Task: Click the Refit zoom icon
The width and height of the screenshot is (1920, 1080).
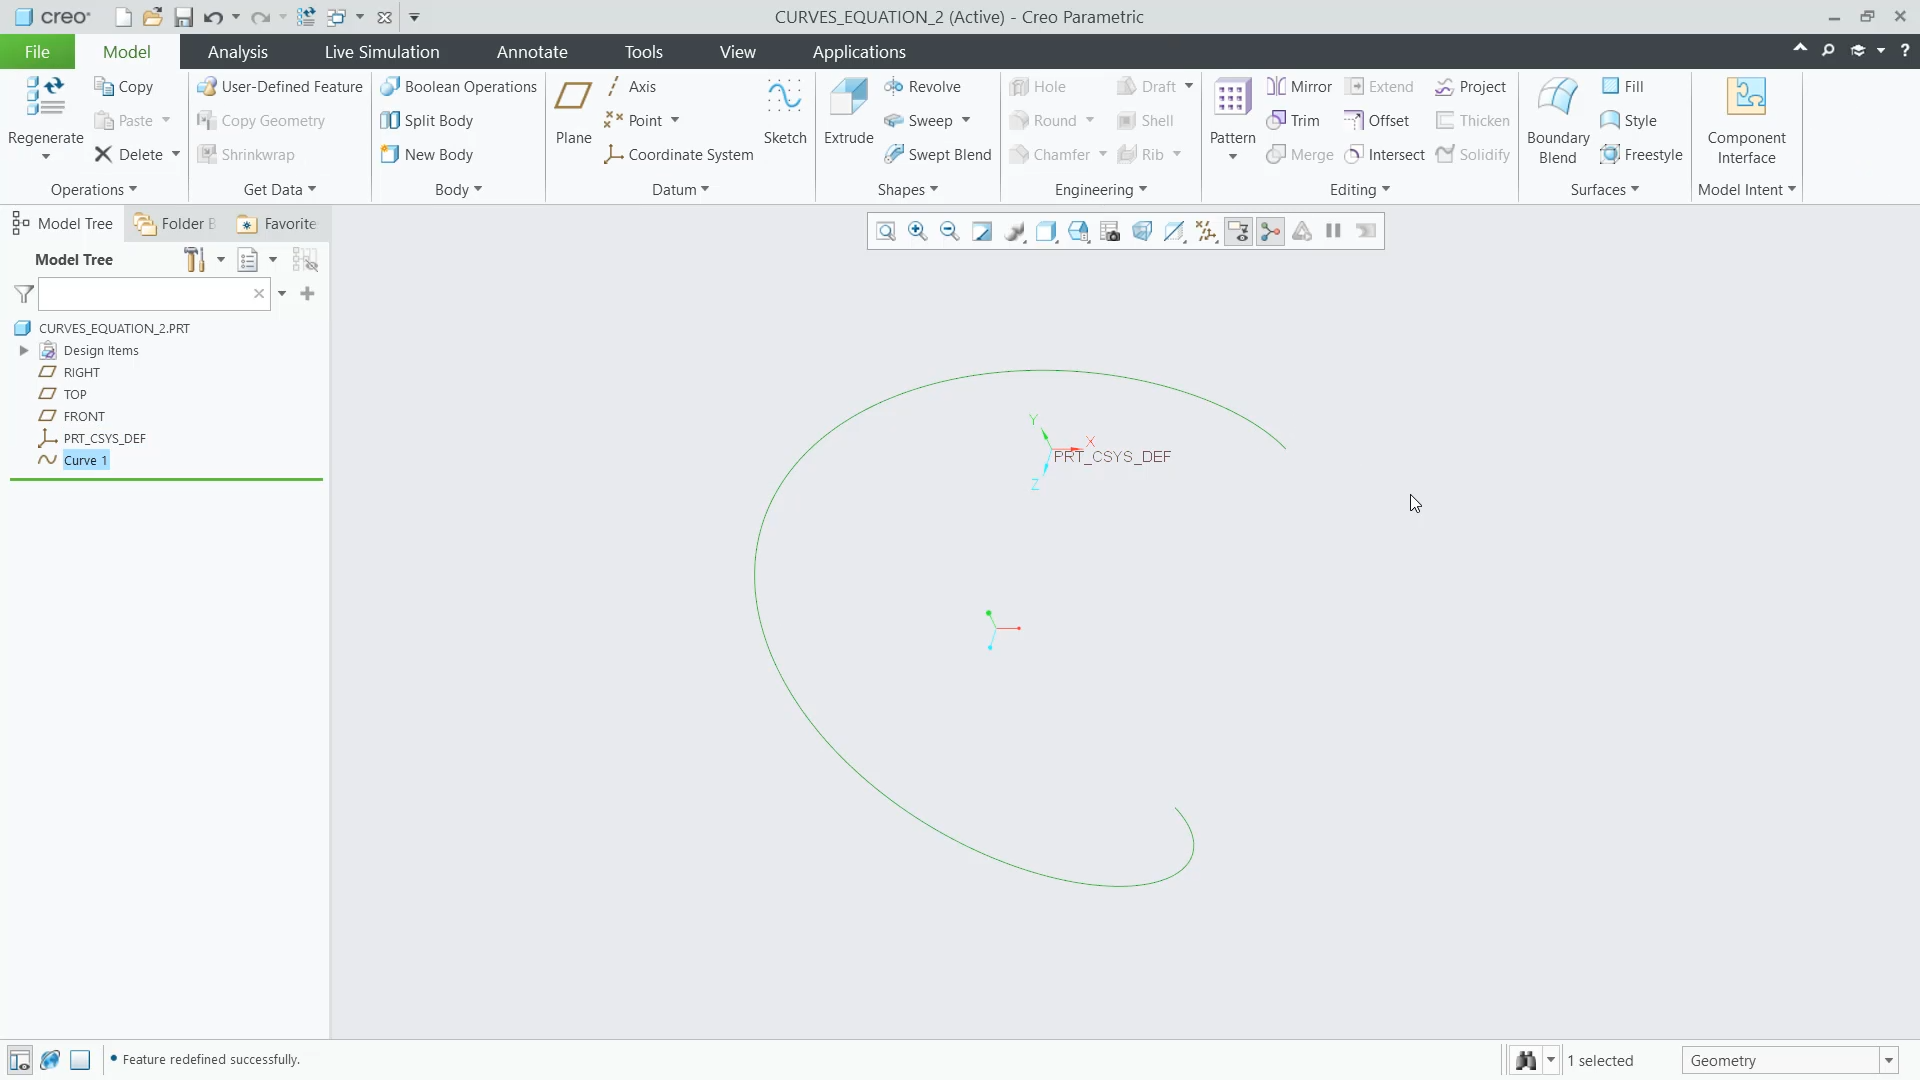Action: point(886,232)
